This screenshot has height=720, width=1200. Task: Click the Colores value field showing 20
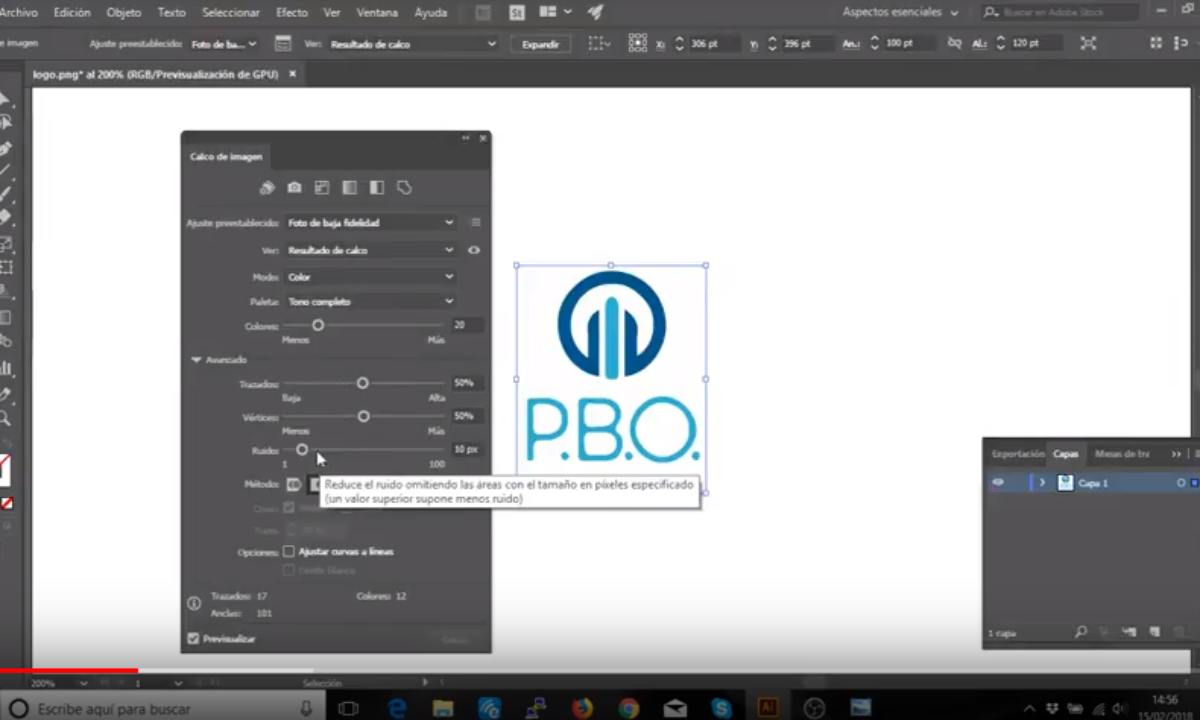coord(467,325)
